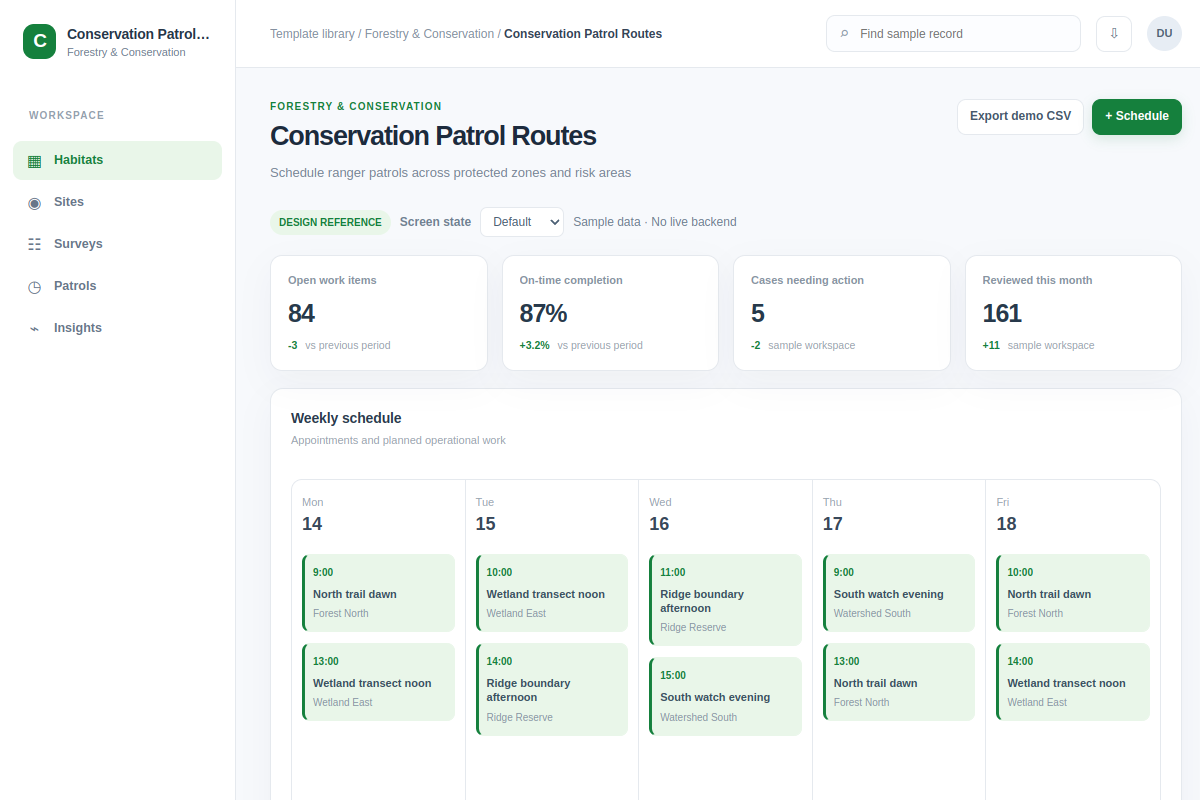Follow the Template library breadcrumb link
The image size is (1200, 800).
[x=312, y=34]
